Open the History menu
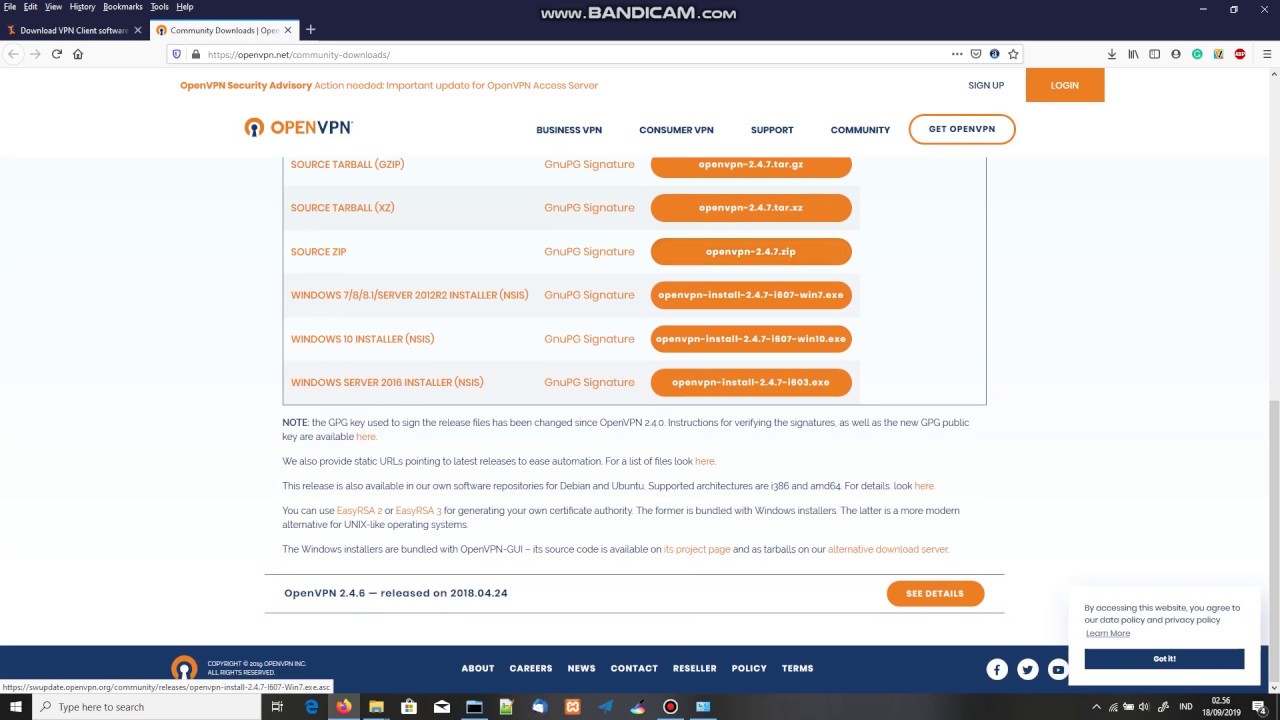 tap(82, 7)
